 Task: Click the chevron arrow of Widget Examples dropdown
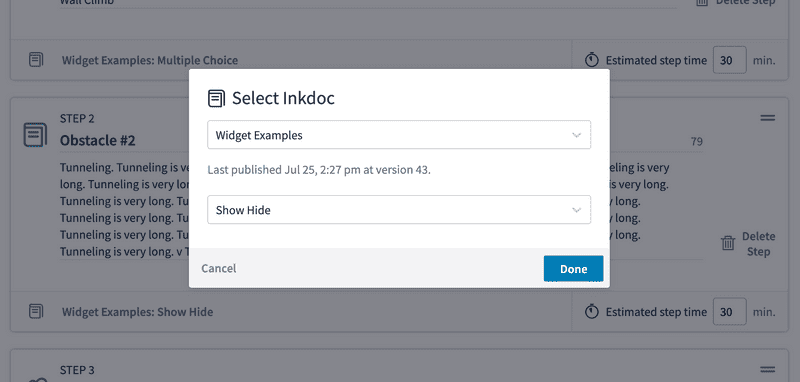click(x=577, y=136)
